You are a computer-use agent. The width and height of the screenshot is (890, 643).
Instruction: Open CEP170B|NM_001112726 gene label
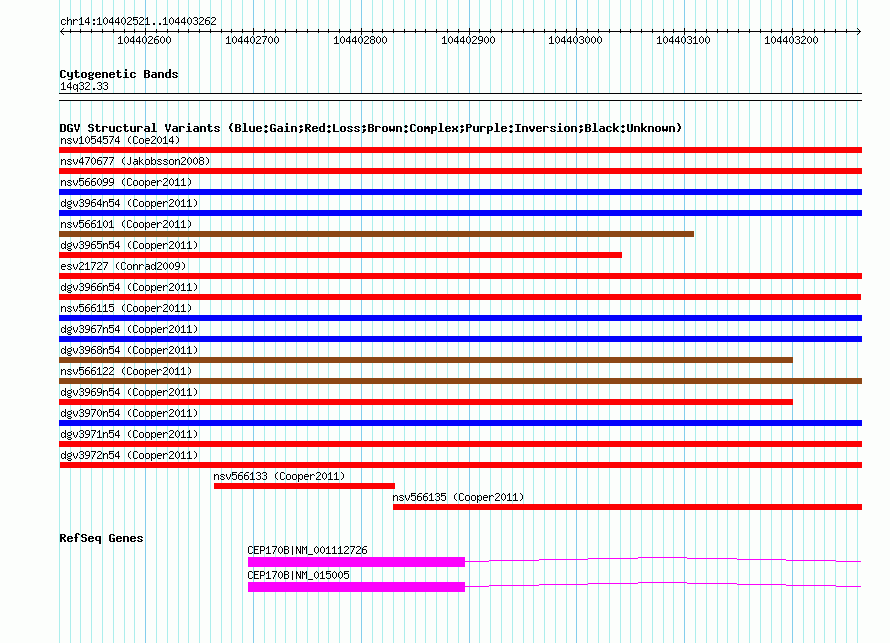click(x=307, y=550)
